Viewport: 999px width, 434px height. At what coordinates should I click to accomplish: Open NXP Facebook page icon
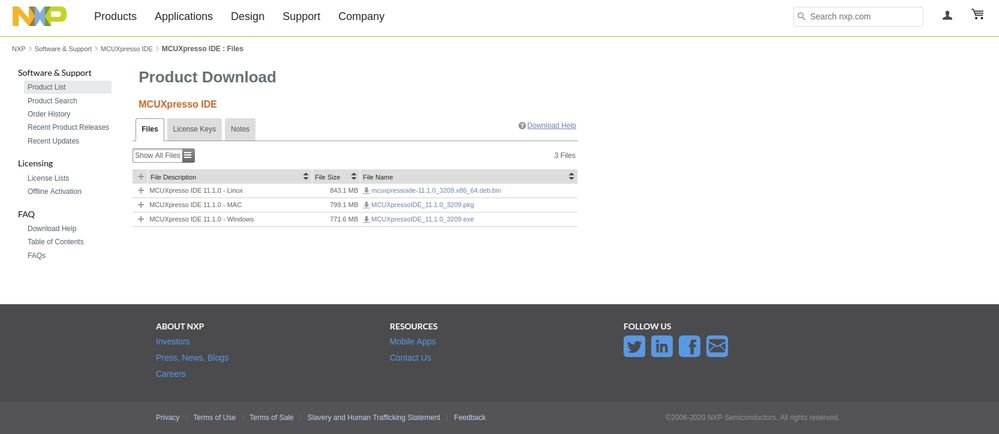(x=689, y=346)
